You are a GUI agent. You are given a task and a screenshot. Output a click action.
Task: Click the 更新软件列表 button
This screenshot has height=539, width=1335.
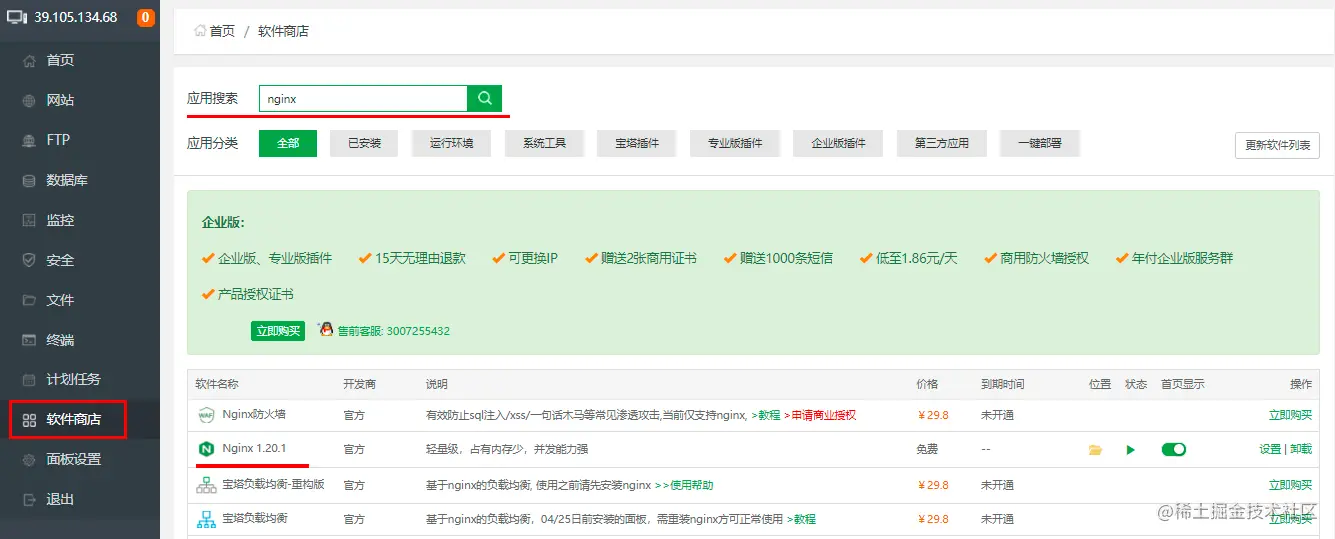1277,145
